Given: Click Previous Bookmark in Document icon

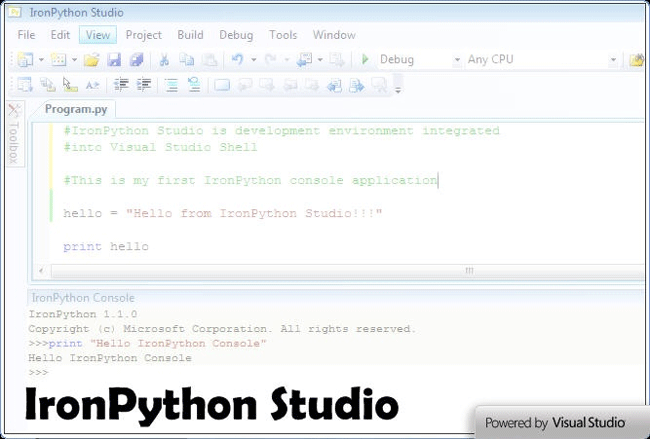Looking at the screenshot, I should pyautogui.click(x=334, y=85).
